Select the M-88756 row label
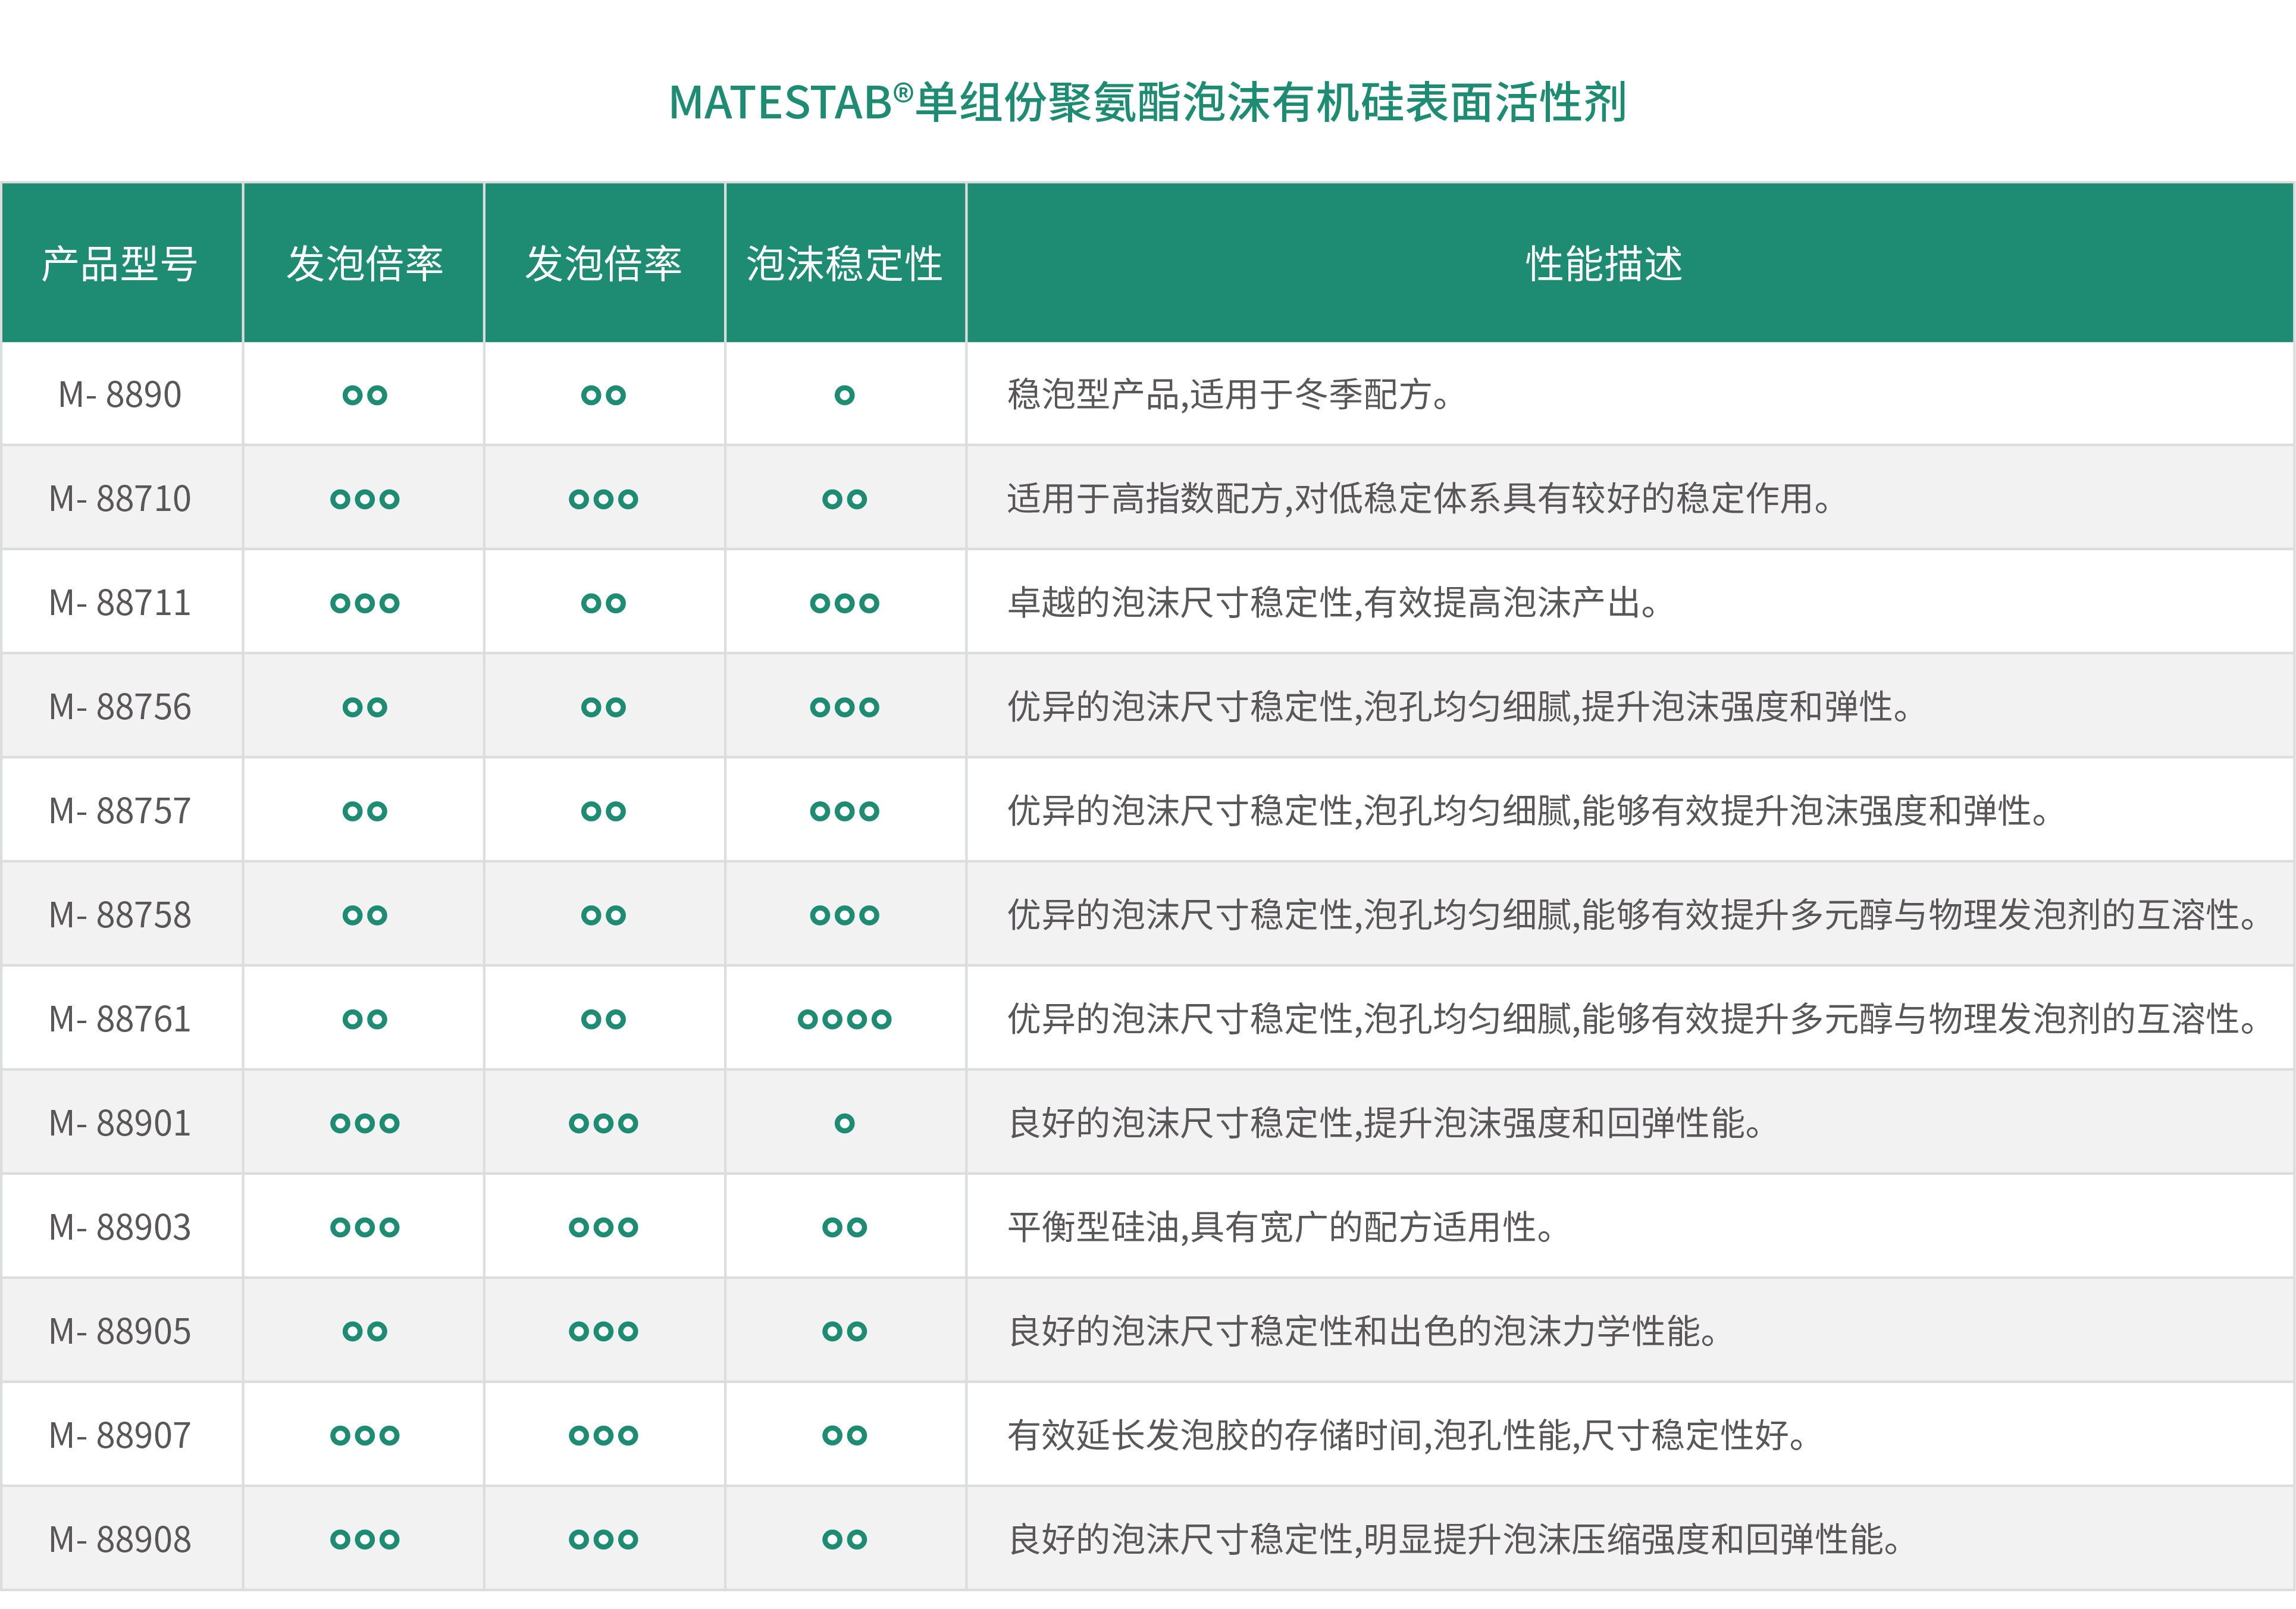Viewport: 2296px width, 1609px height. [120, 707]
